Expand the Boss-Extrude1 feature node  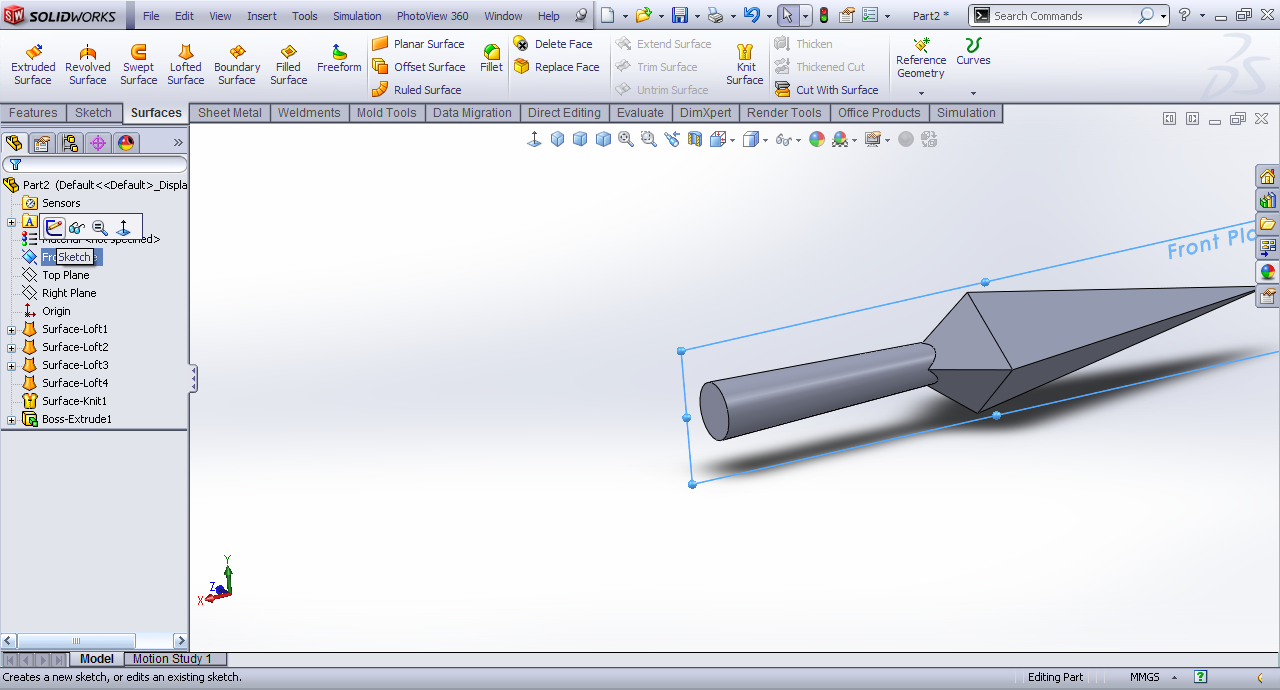[x=11, y=420]
